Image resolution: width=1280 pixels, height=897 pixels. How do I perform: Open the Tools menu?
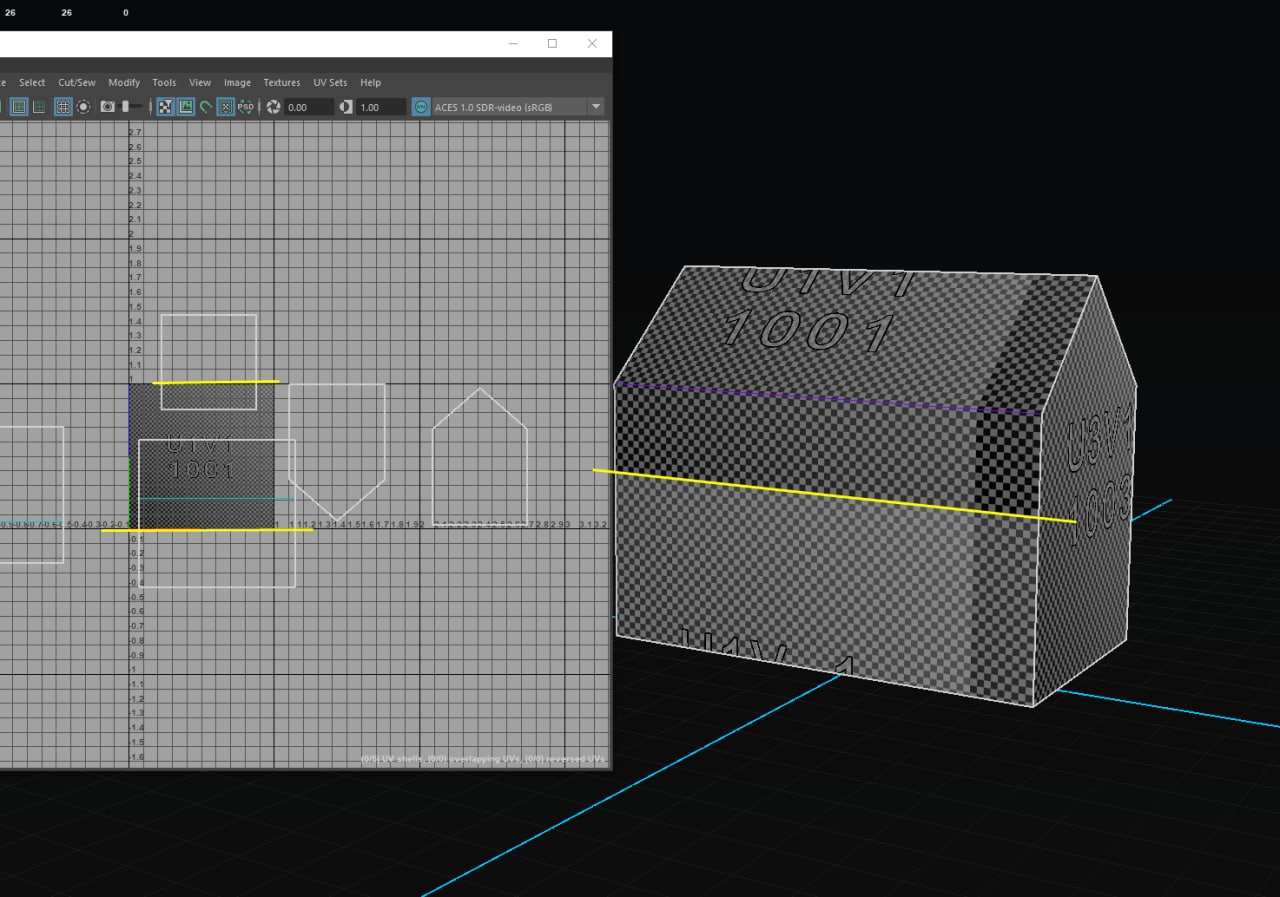point(164,83)
